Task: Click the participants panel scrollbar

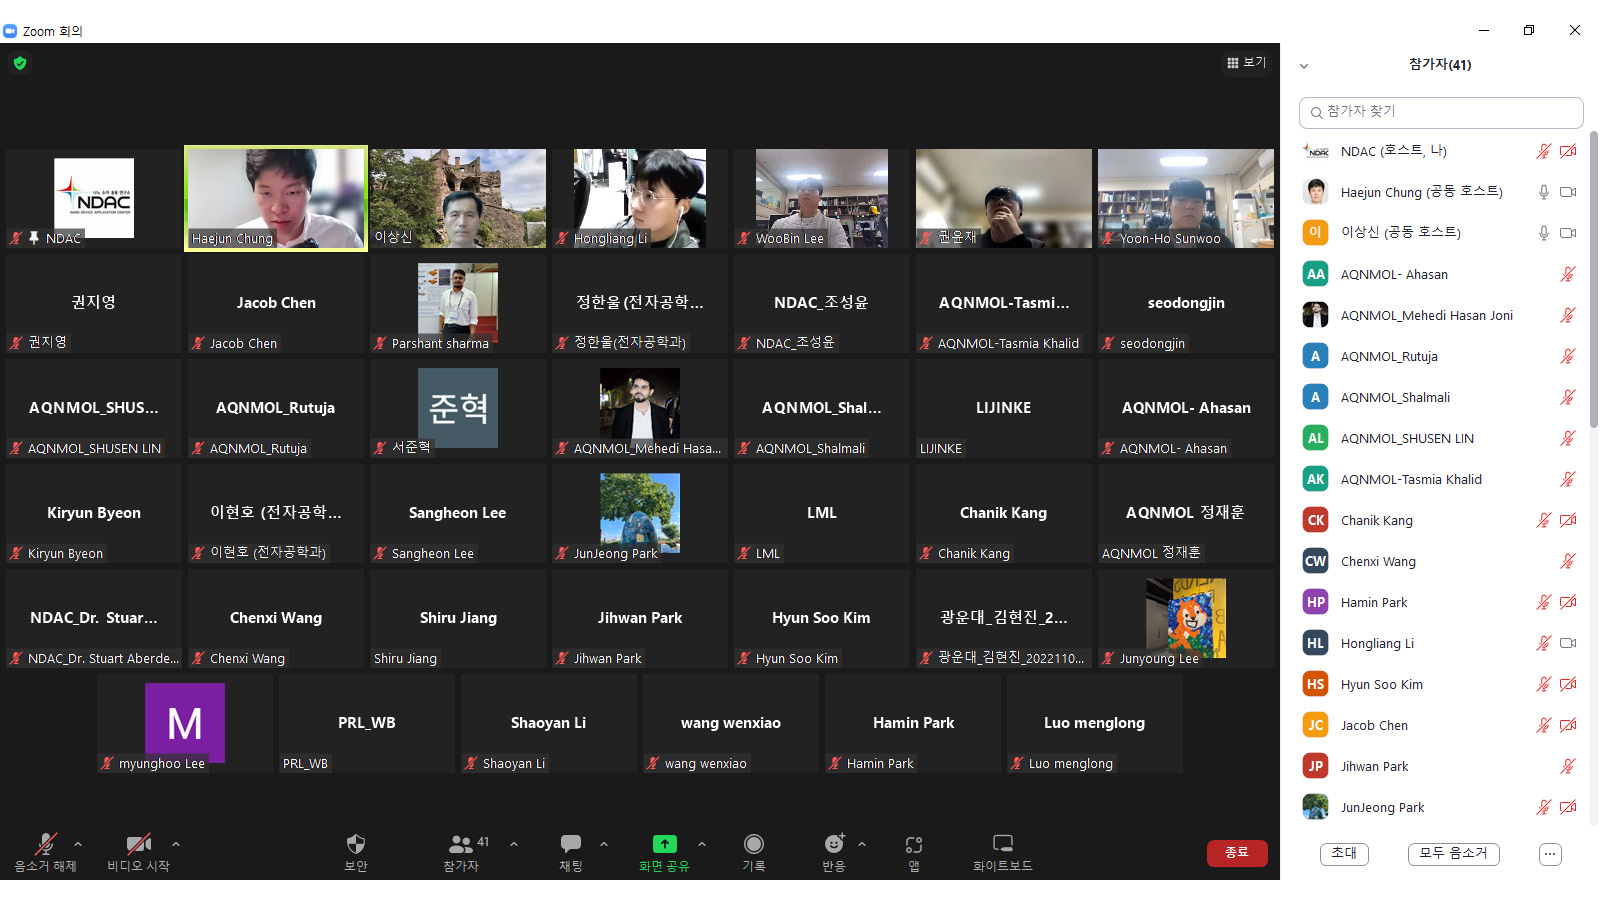Action: tap(1593, 280)
